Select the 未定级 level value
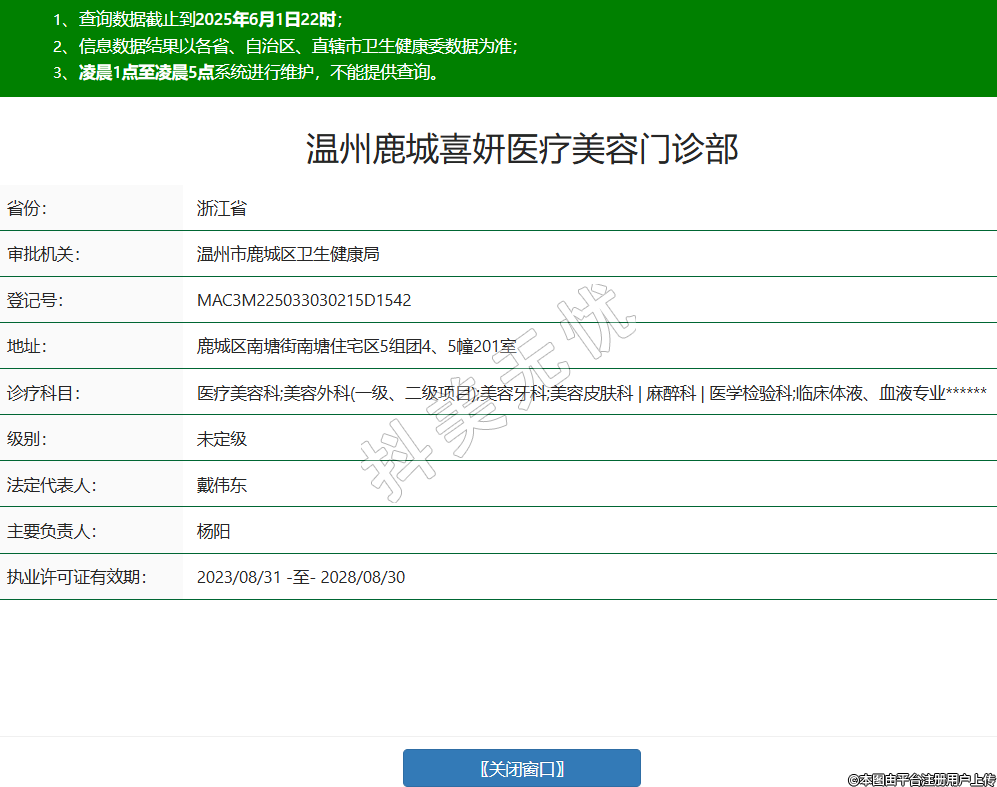Image resolution: width=997 pixels, height=787 pixels. [x=222, y=438]
